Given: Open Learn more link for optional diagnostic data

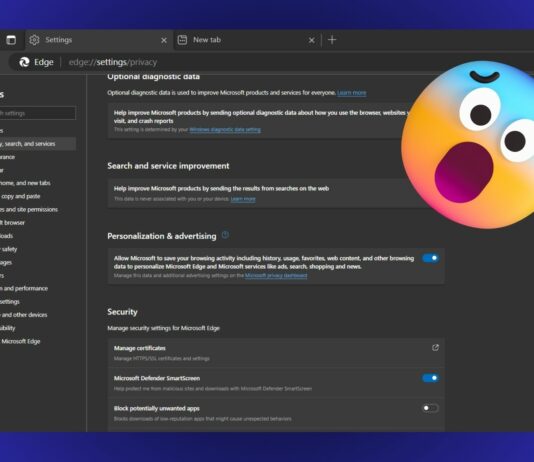Looking at the screenshot, I should [351, 93].
